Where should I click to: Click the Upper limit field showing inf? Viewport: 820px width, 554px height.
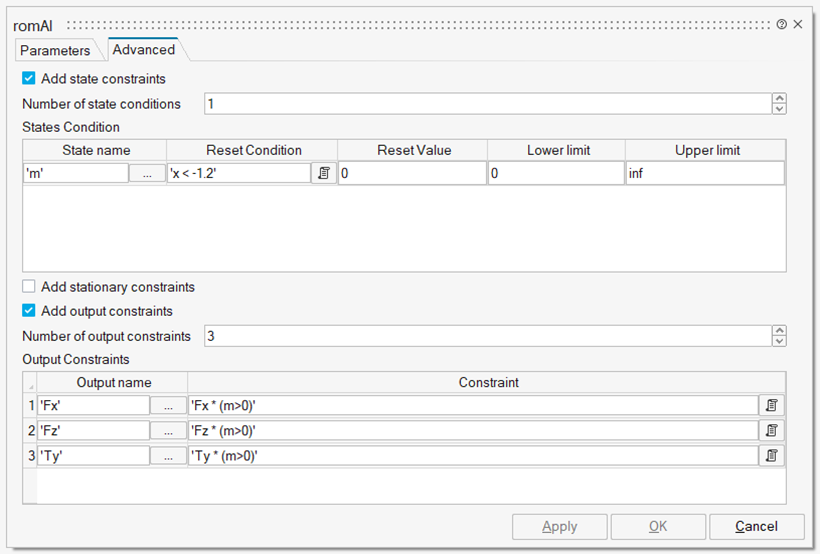click(705, 173)
